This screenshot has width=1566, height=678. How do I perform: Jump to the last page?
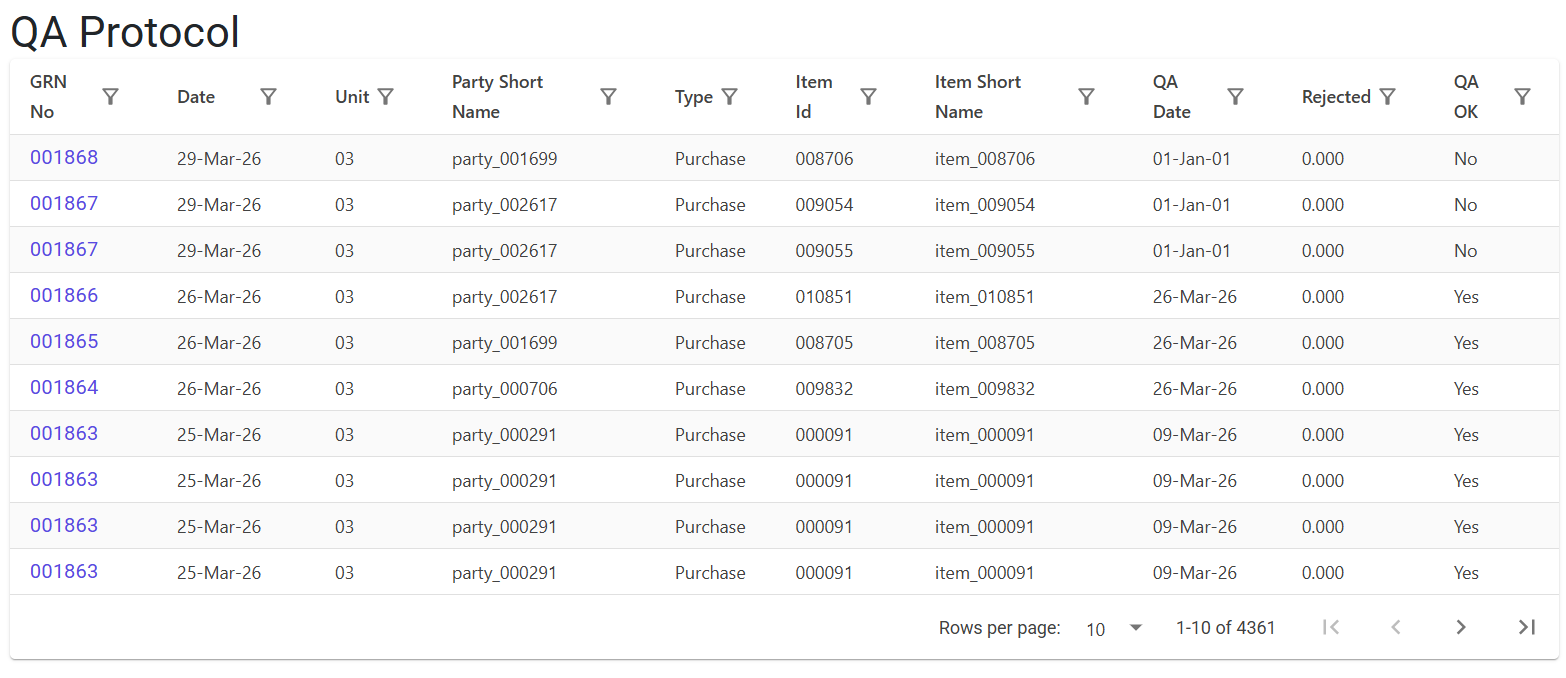coord(1526,627)
